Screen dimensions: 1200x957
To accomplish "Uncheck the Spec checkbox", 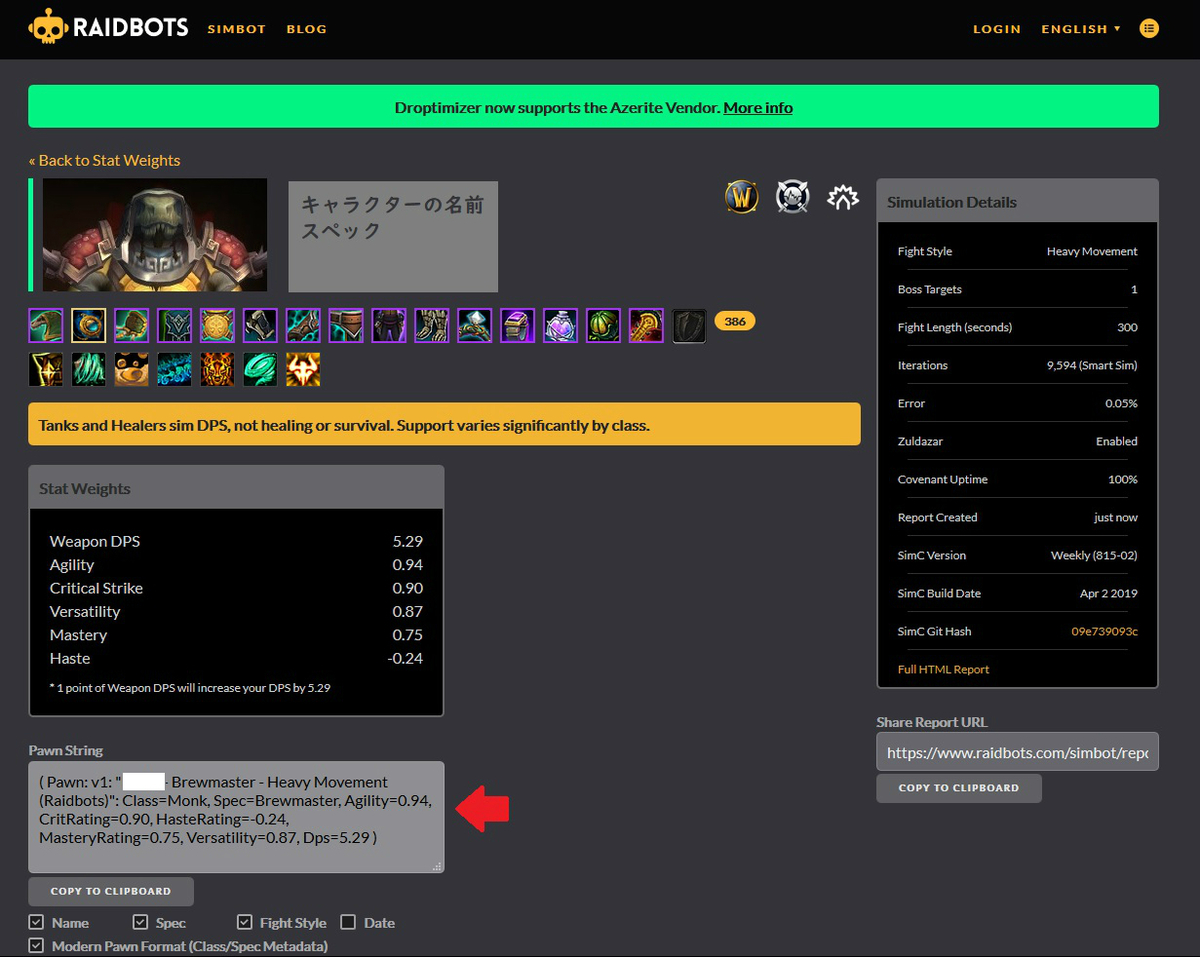I will click(x=141, y=922).
